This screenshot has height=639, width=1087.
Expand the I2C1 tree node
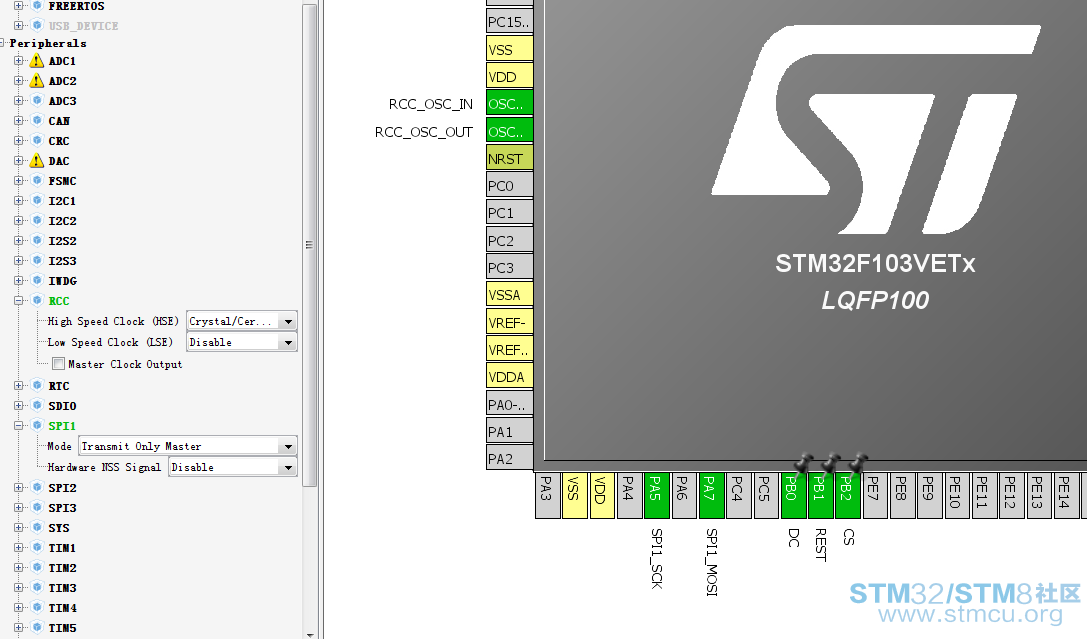click(x=19, y=201)
